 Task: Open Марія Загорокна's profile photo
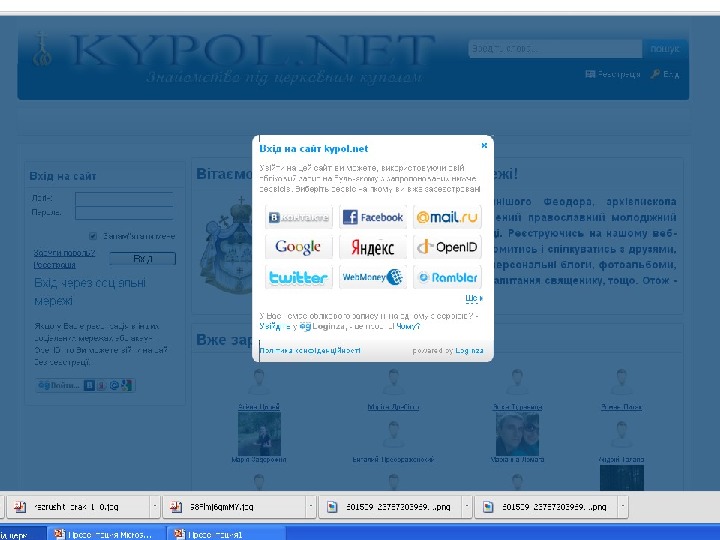(259, 434)
